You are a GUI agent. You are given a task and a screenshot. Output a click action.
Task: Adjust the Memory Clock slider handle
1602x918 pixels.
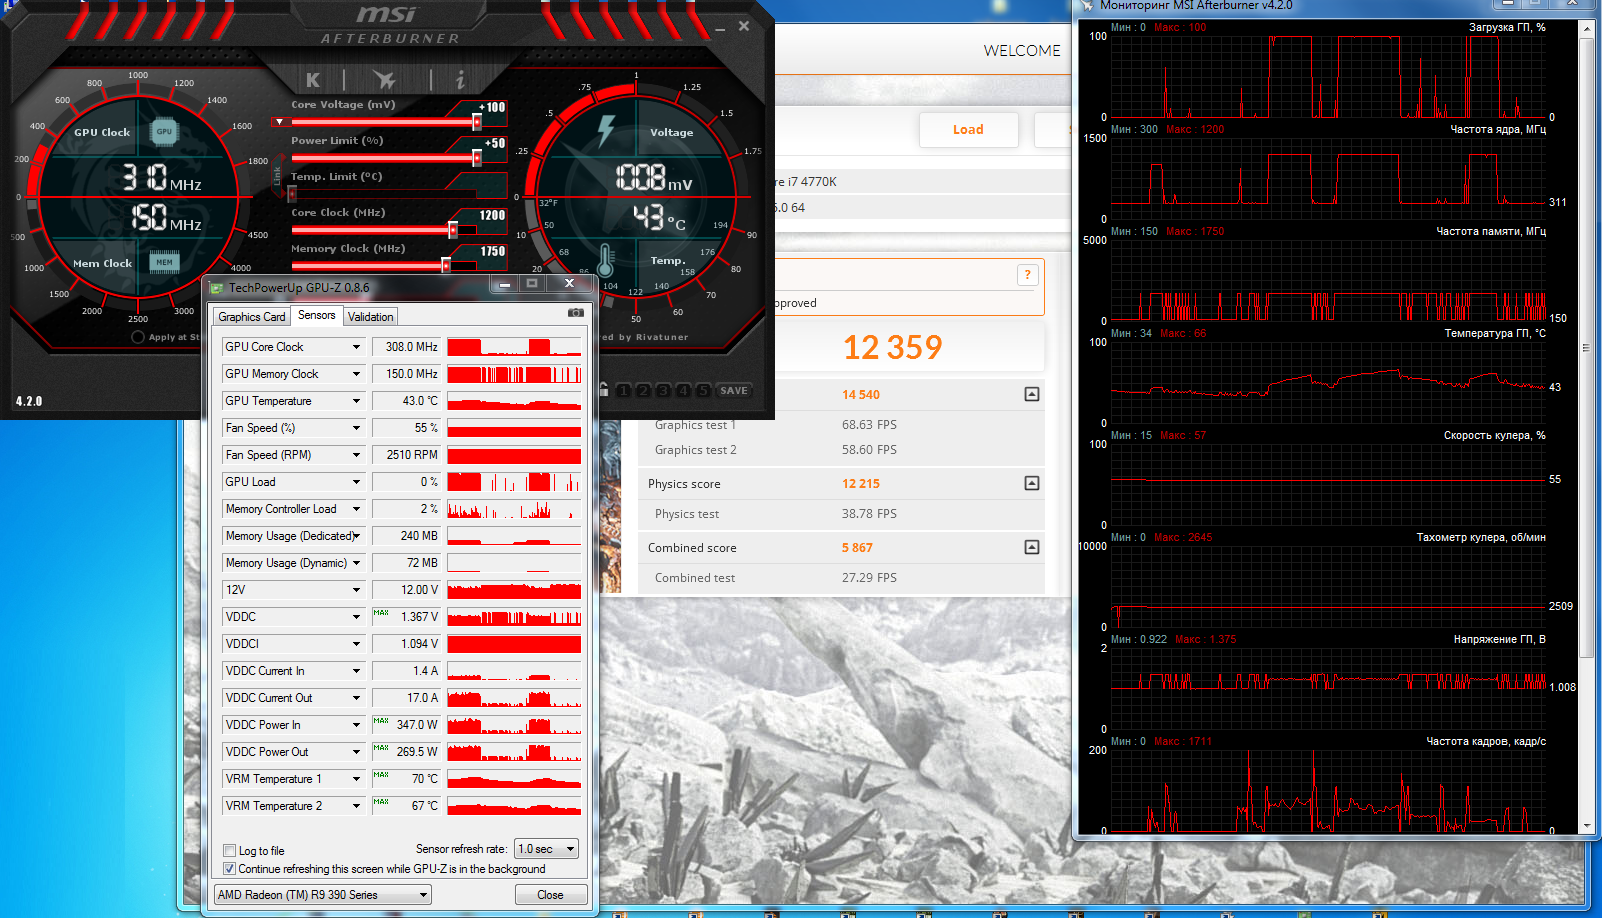pyautogui.click(x=446, y=265)
